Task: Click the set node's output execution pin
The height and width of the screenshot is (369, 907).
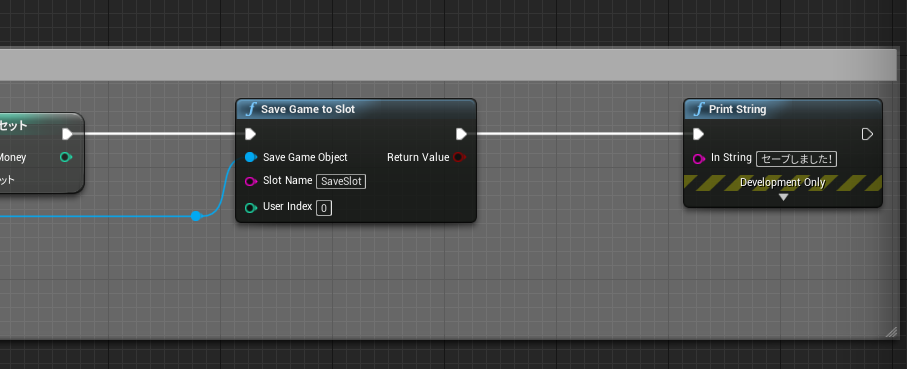Action: click(67, 134)
